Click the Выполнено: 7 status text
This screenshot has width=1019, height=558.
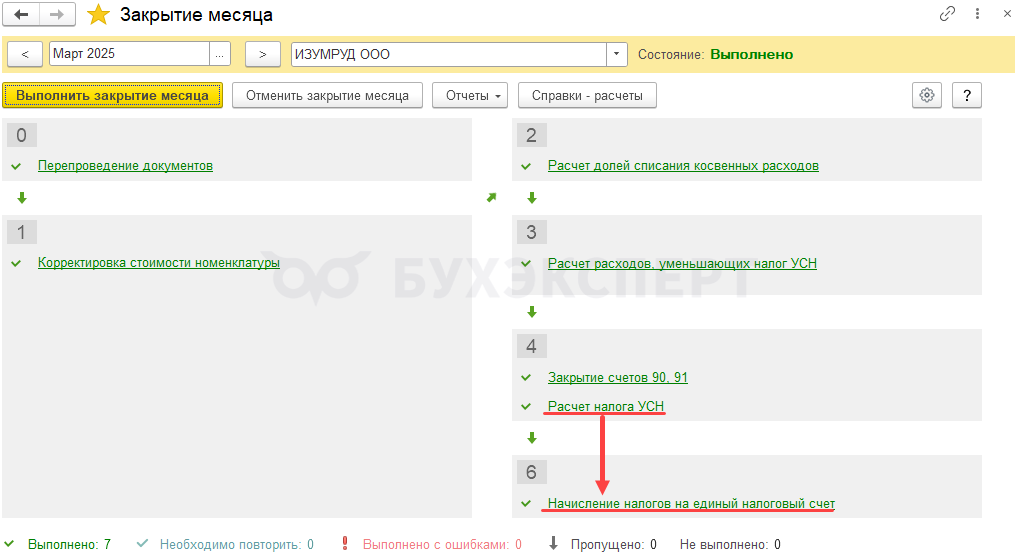click(69, 544)
